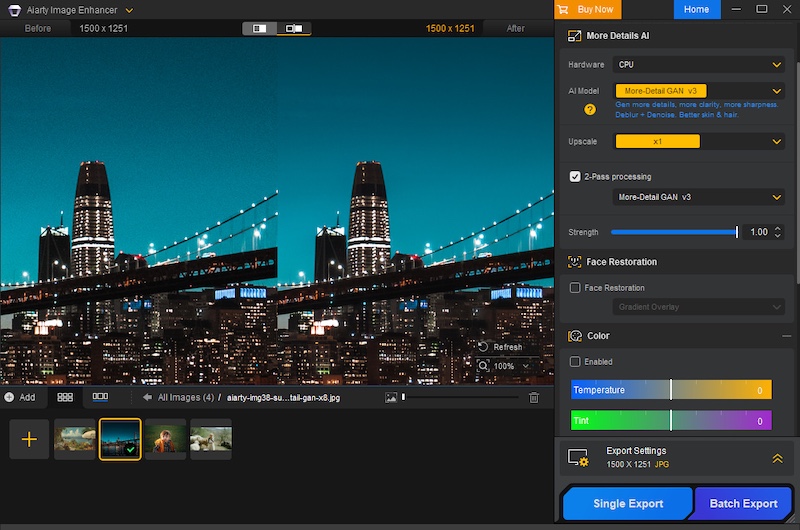Open the Home tab
Viewport: 800px width, 530px height.
[696, 9]
